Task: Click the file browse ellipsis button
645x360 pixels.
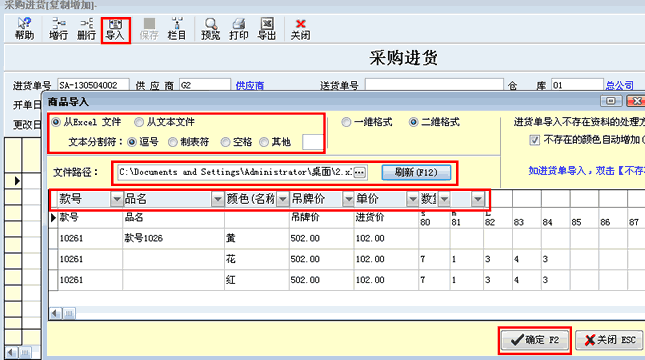Action: click(x=359, y=172)
